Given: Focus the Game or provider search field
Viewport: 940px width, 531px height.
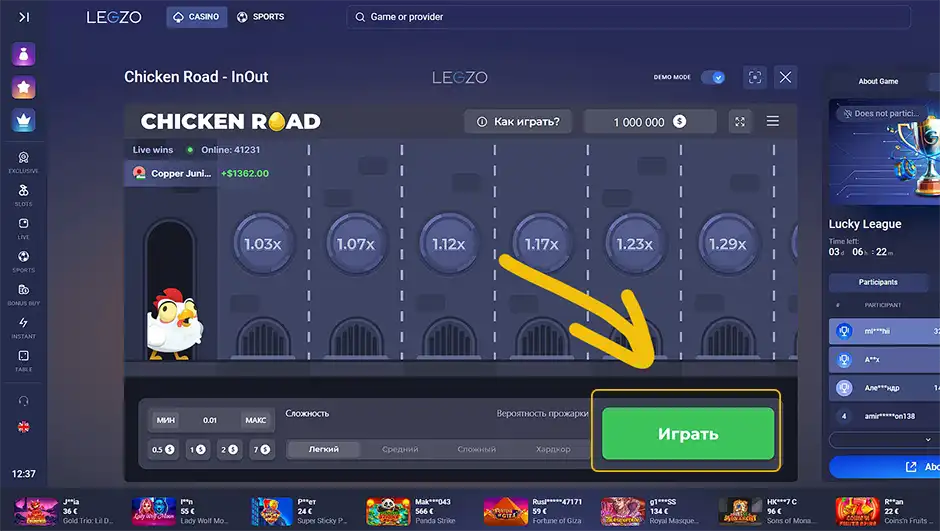Looking at the screenshot, I should click(x=628, y=17).
